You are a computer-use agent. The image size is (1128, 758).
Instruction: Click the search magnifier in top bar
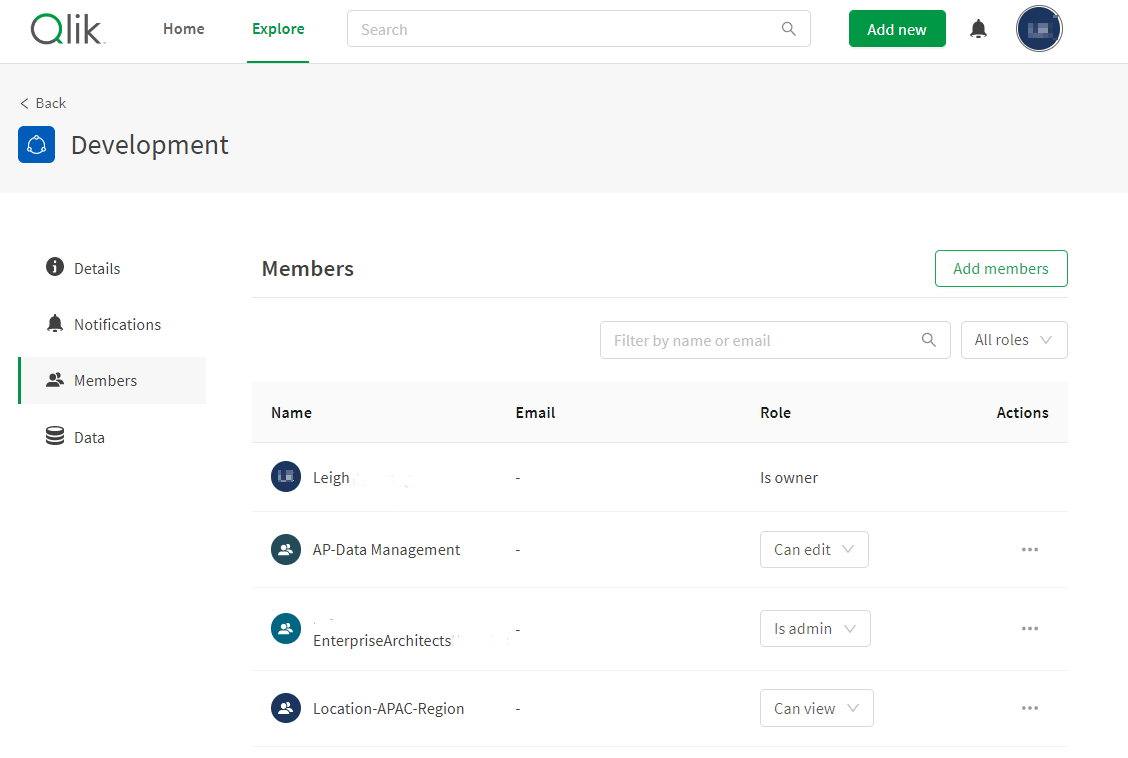pyautogui.click(x=789, y=29)
